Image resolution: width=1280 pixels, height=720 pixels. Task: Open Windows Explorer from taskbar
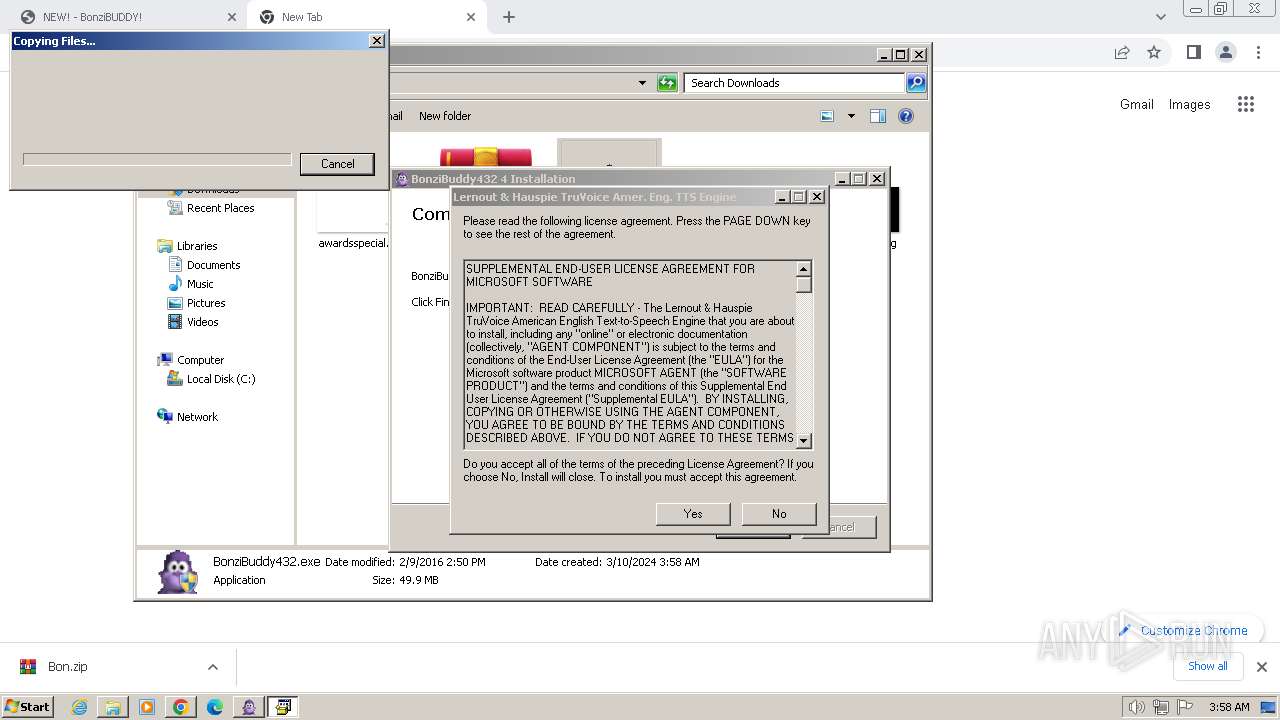click(x=113, y=707)
